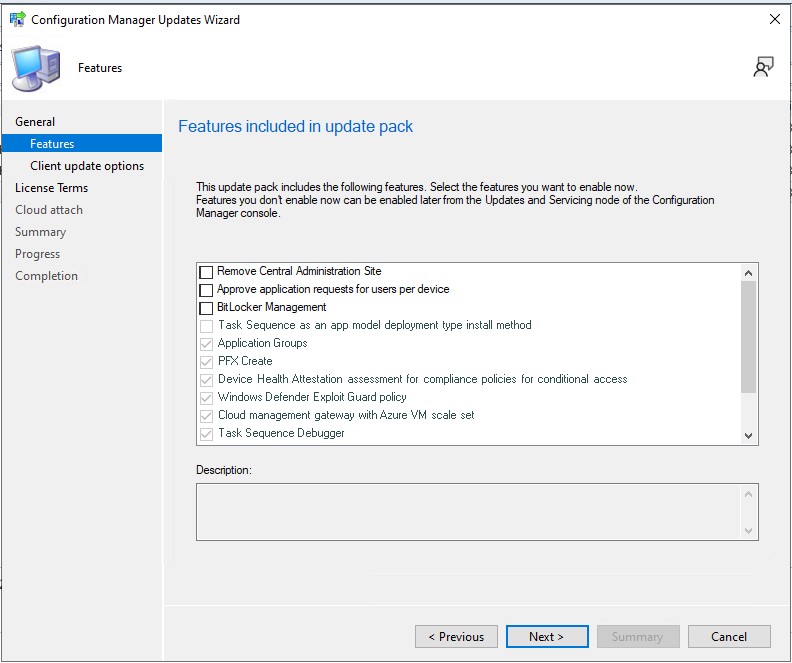
Task: Click the wizard computer icon in header
Action: (36, 68)
